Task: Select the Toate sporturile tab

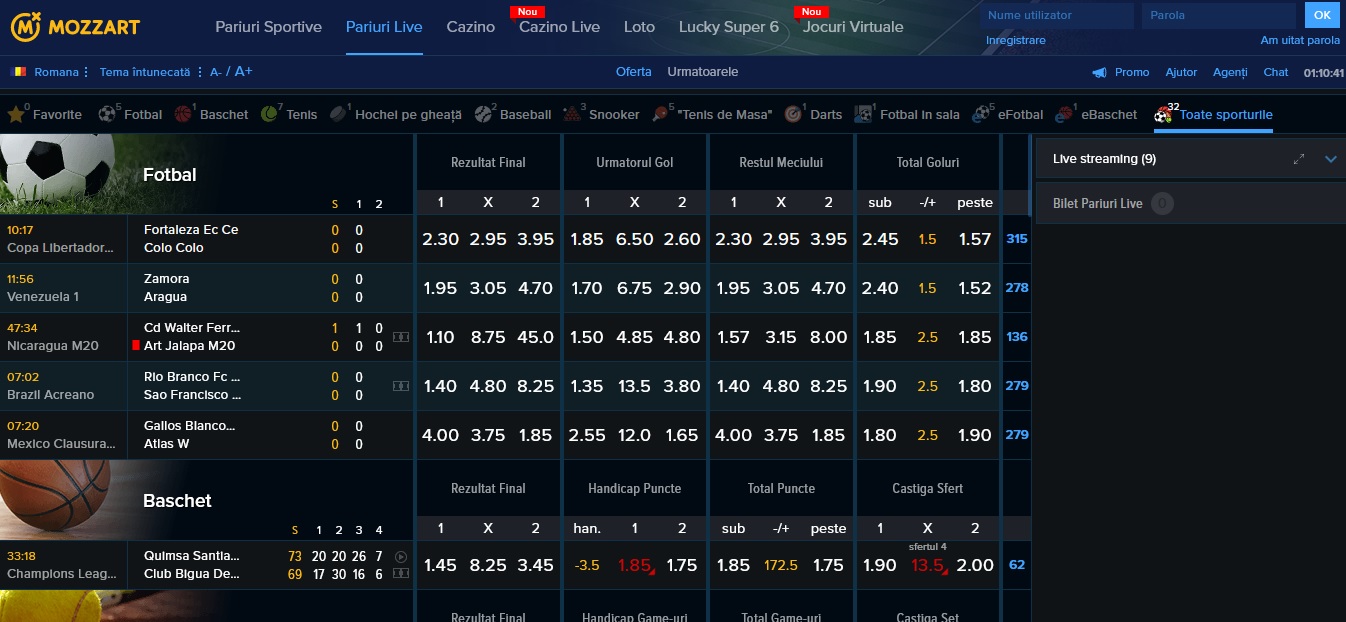Action: [1213, 114]
